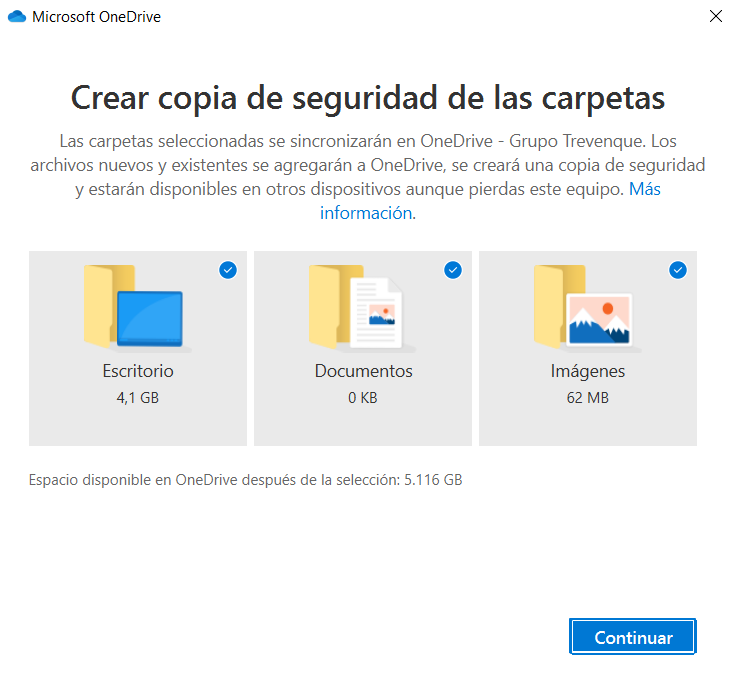The height and width of the screenshot is (680, 740).
Task: Click the '62 MB' size text
Action: (x=588, y=398)
